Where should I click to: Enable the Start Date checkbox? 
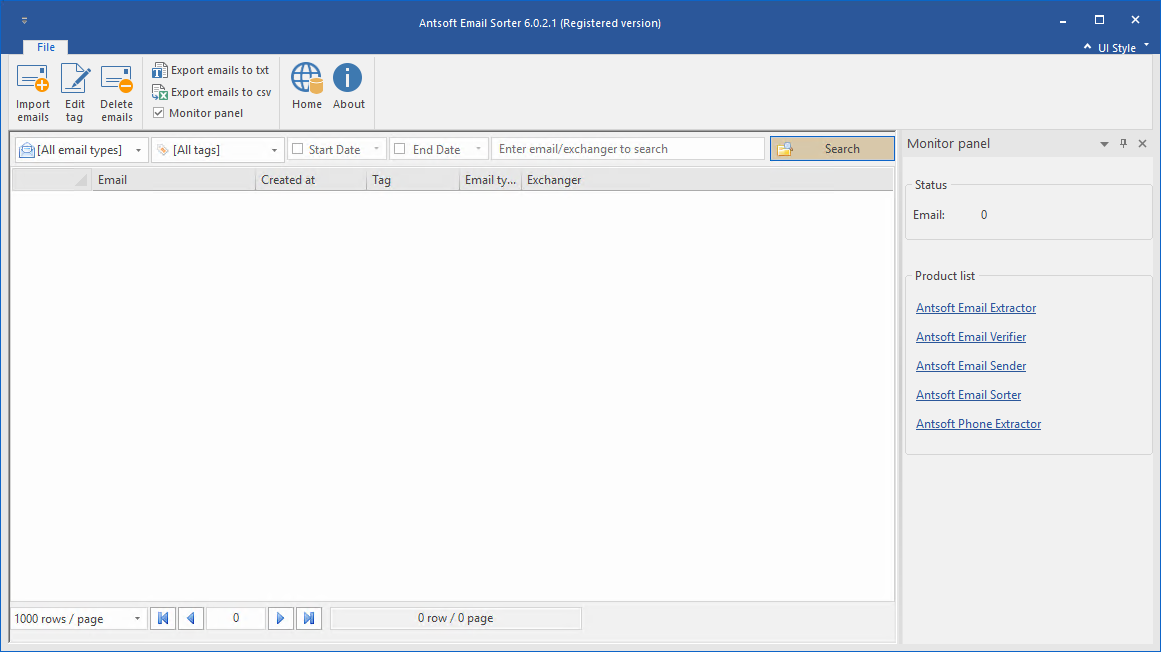(298, 149)
